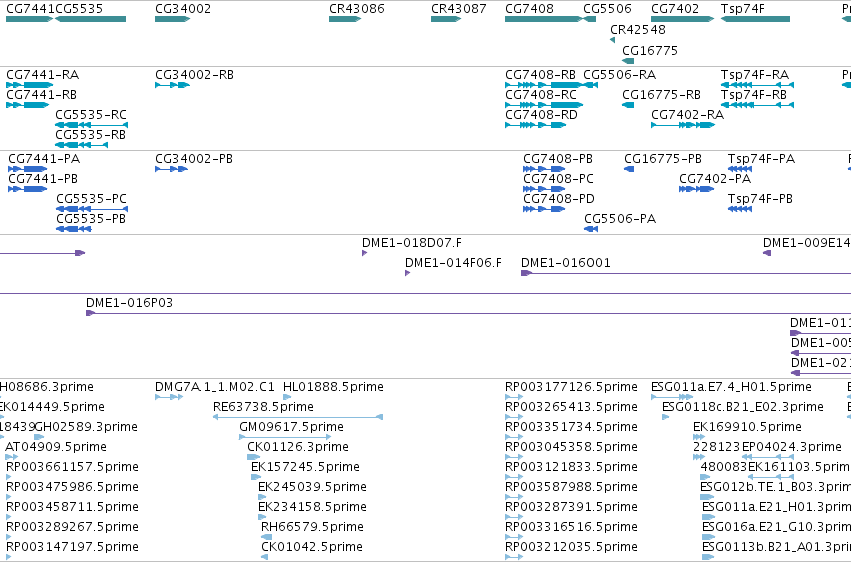Image resolution: width=851 pixels, height=562 pixels.
Task: Select the CG5506 gene feature
Action: click(x=589, y=19)
